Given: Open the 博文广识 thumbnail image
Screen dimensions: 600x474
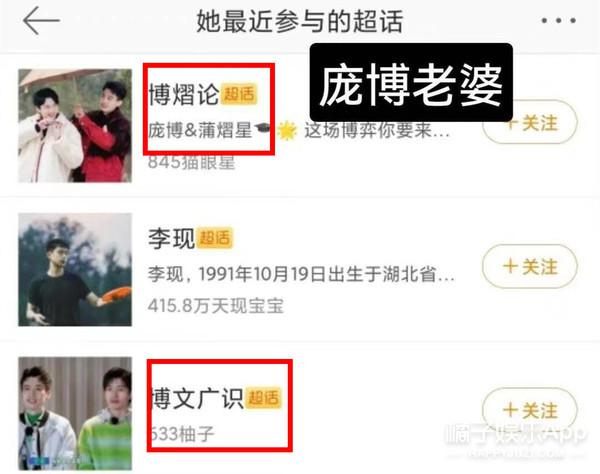Looking at the screenshot, I should pyautogui.click(x=75, y=414).
